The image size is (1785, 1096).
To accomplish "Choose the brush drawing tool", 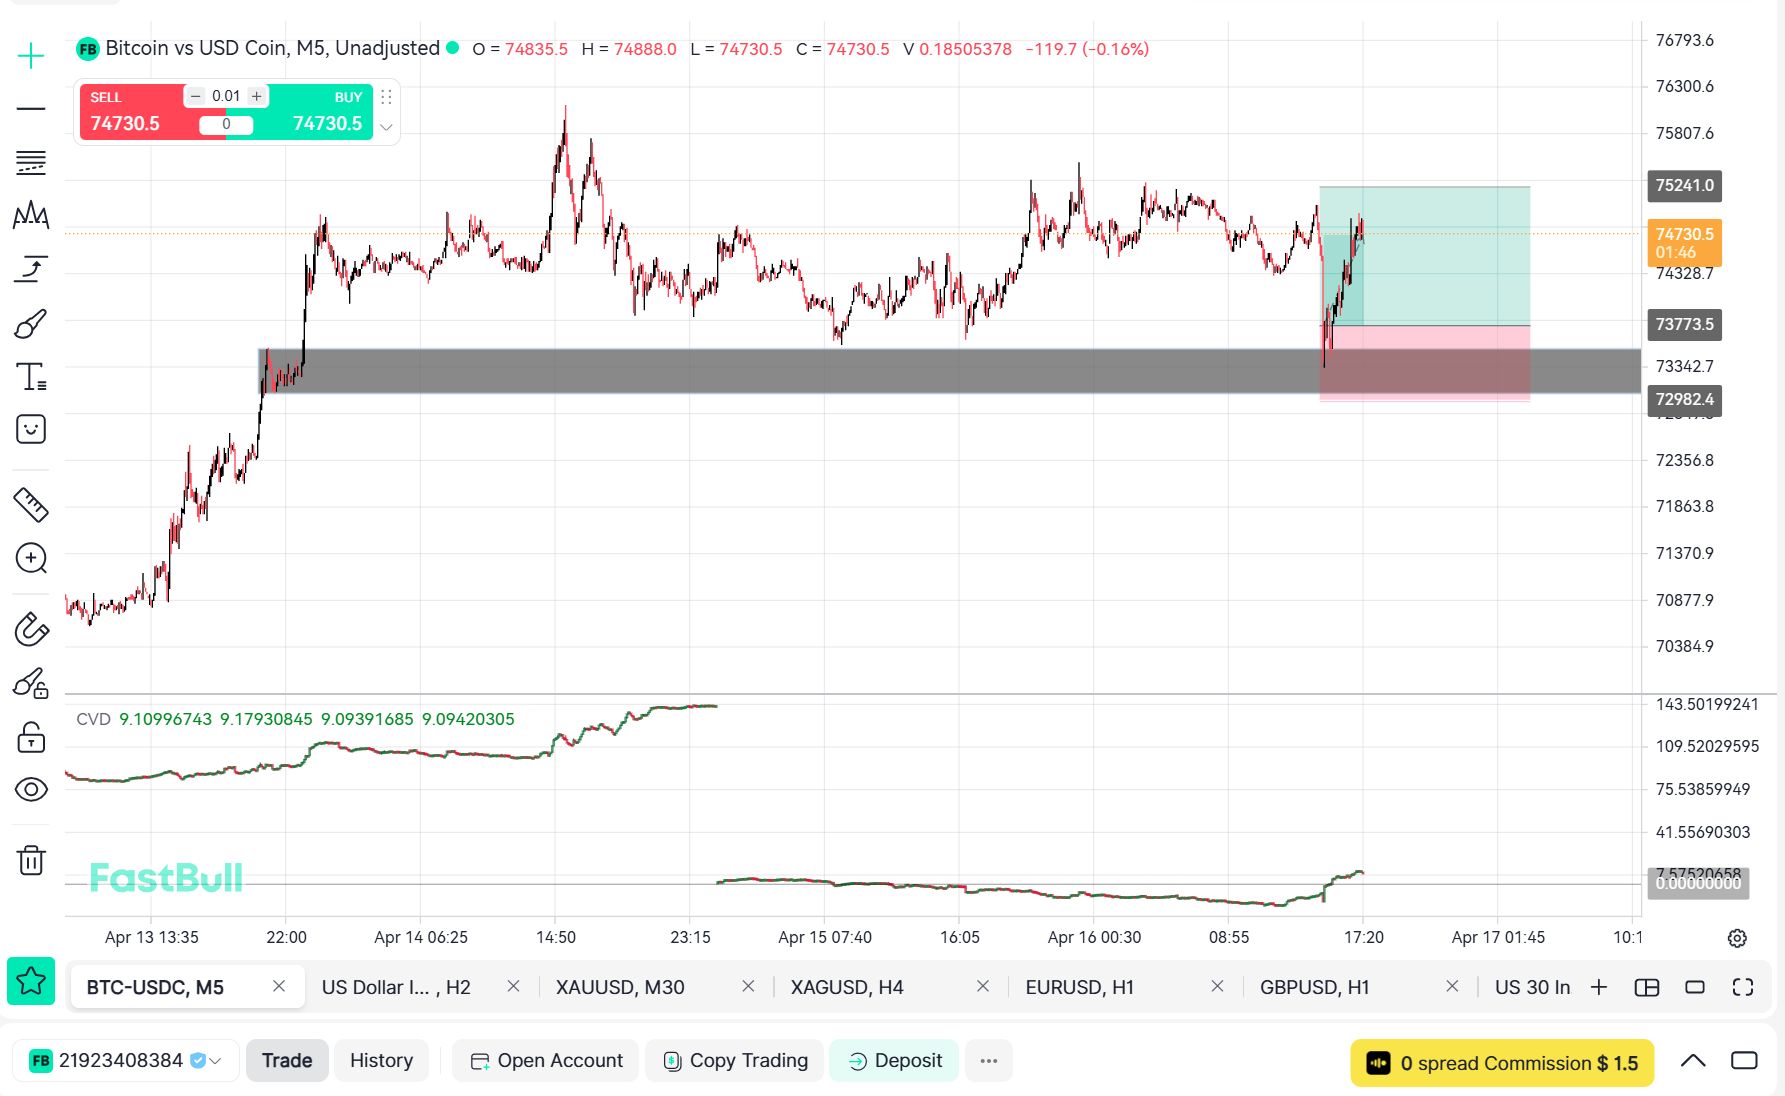I will coord(31,324).
